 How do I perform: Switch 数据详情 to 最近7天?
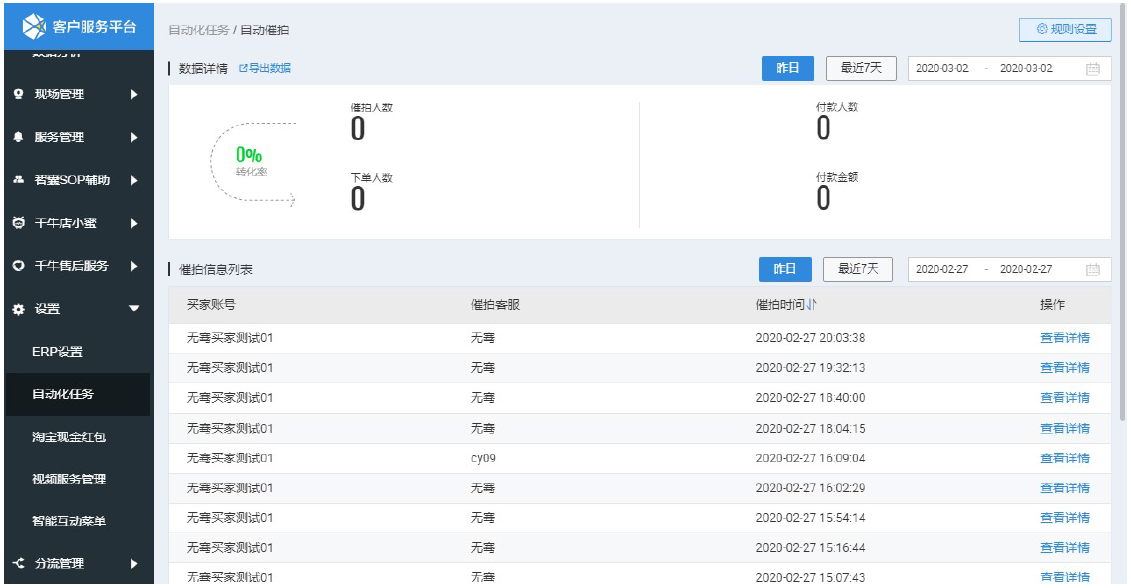861,69
